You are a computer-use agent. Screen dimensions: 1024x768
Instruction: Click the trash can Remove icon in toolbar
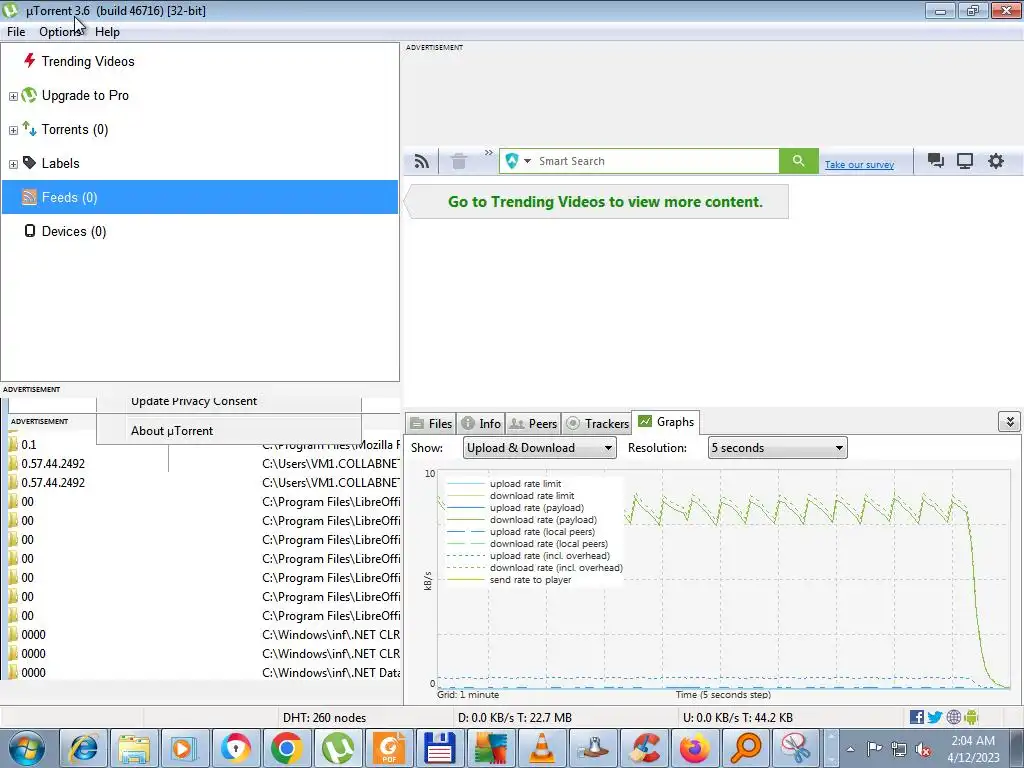[459, 161]
